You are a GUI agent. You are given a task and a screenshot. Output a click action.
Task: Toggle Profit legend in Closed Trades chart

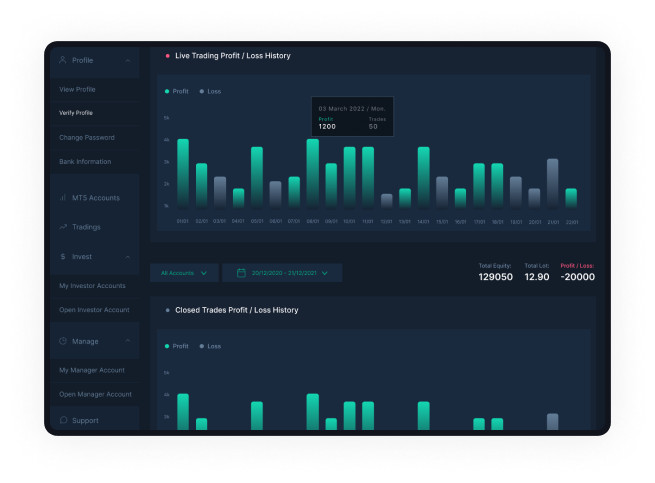click(x=177, y=346)
